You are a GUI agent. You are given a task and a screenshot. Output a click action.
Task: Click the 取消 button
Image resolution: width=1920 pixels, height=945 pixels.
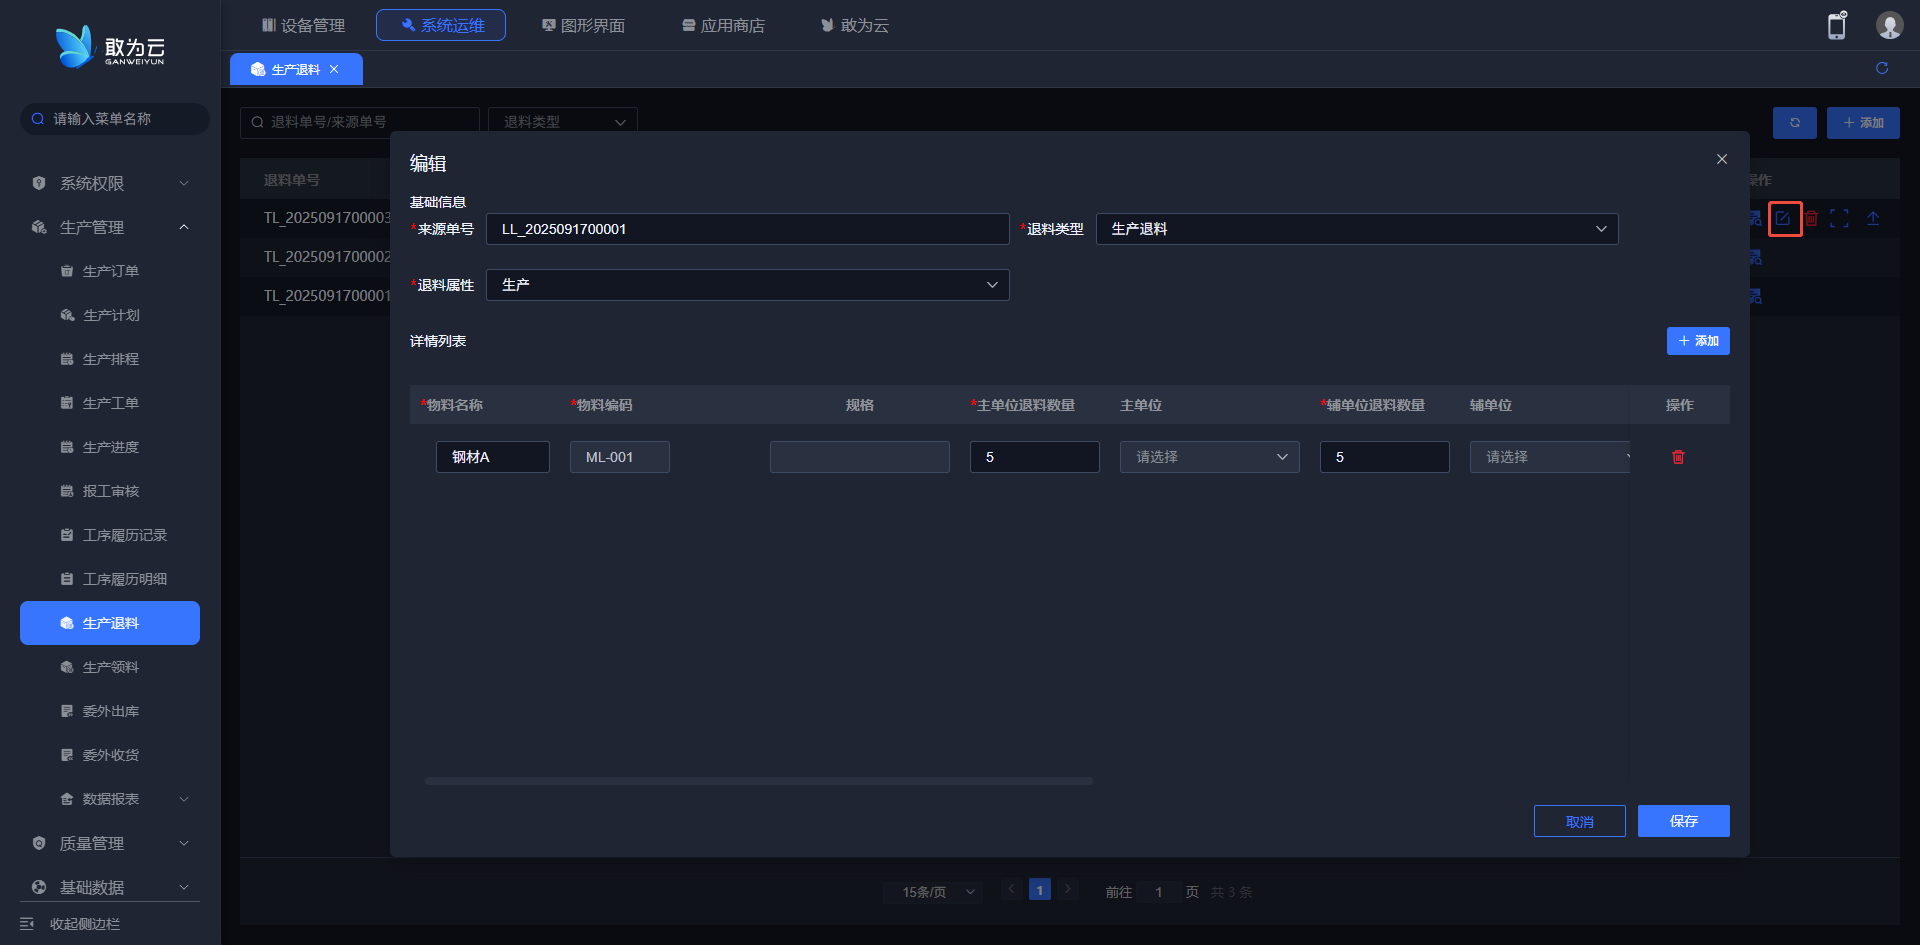[x=1579, y=821]
